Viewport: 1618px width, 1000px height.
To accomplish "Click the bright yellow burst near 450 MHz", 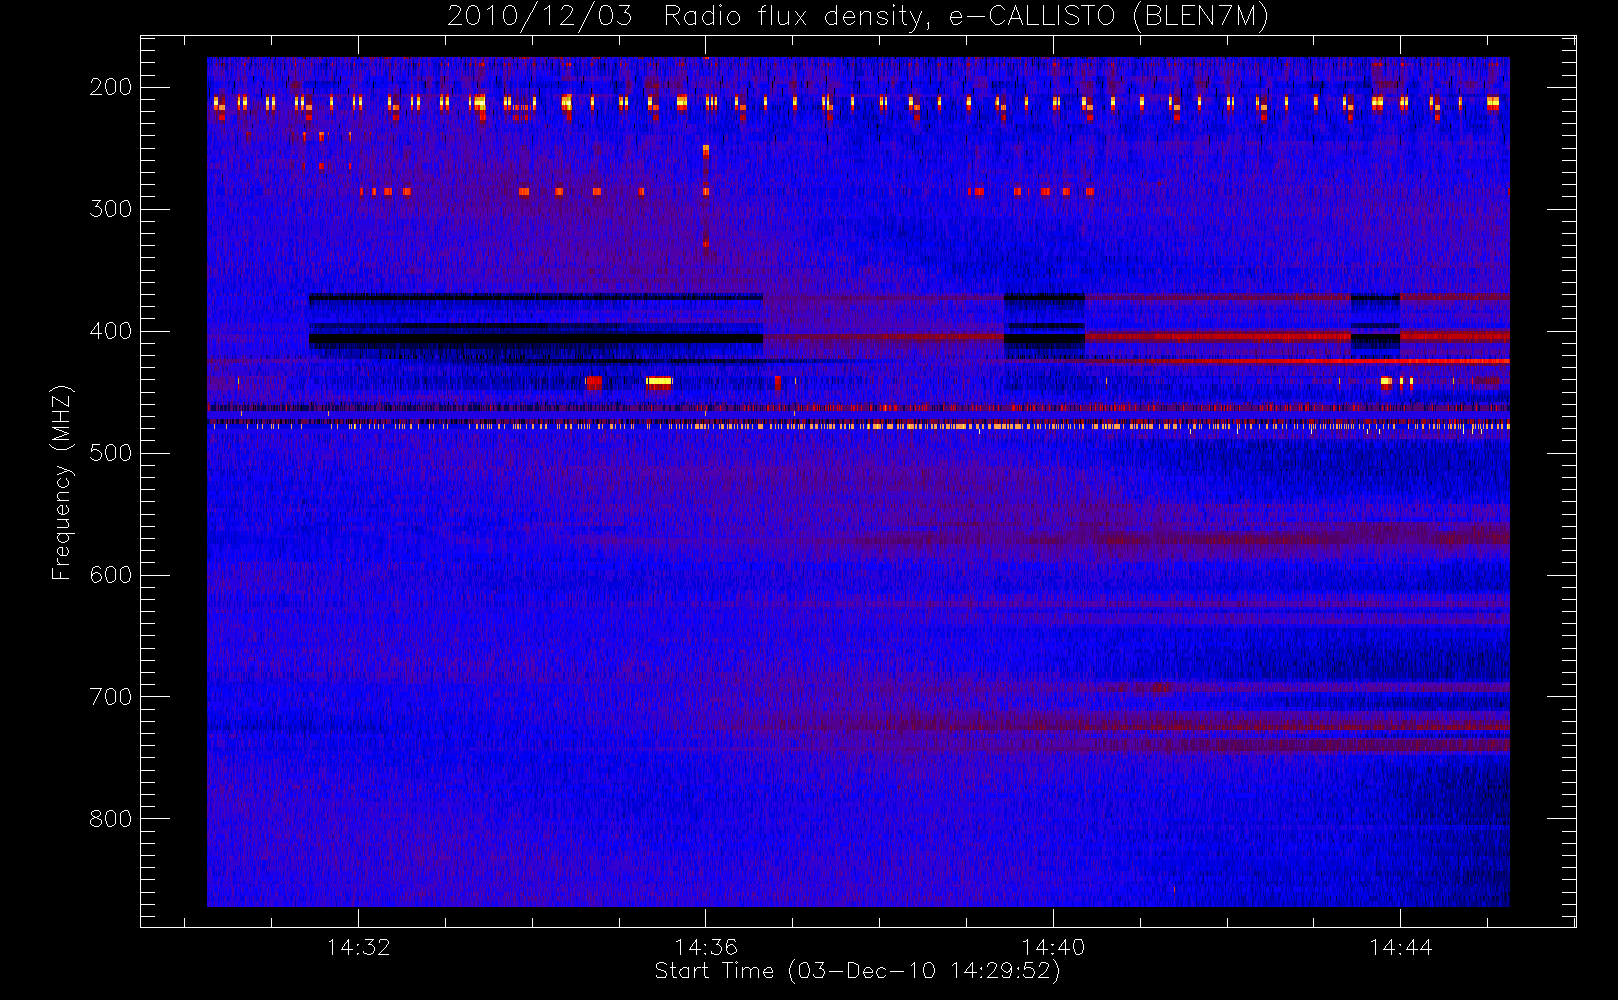I will 659,381.
